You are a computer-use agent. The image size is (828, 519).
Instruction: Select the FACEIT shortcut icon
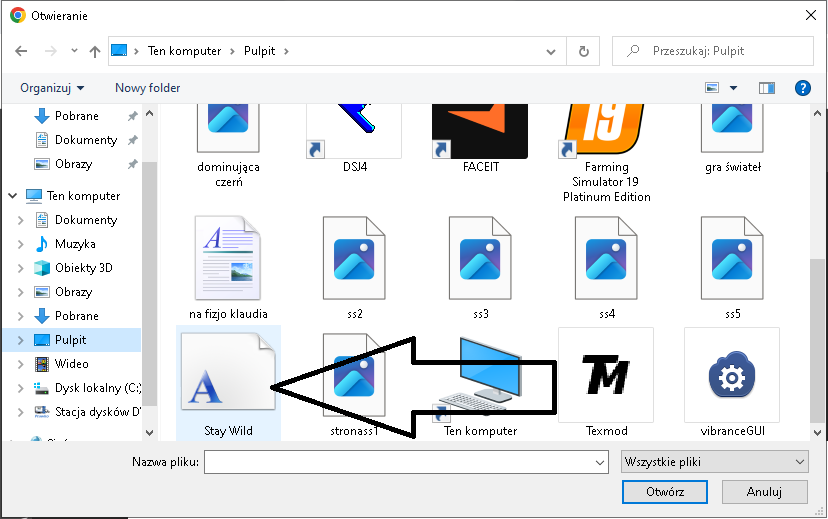(x=480, y=131)
